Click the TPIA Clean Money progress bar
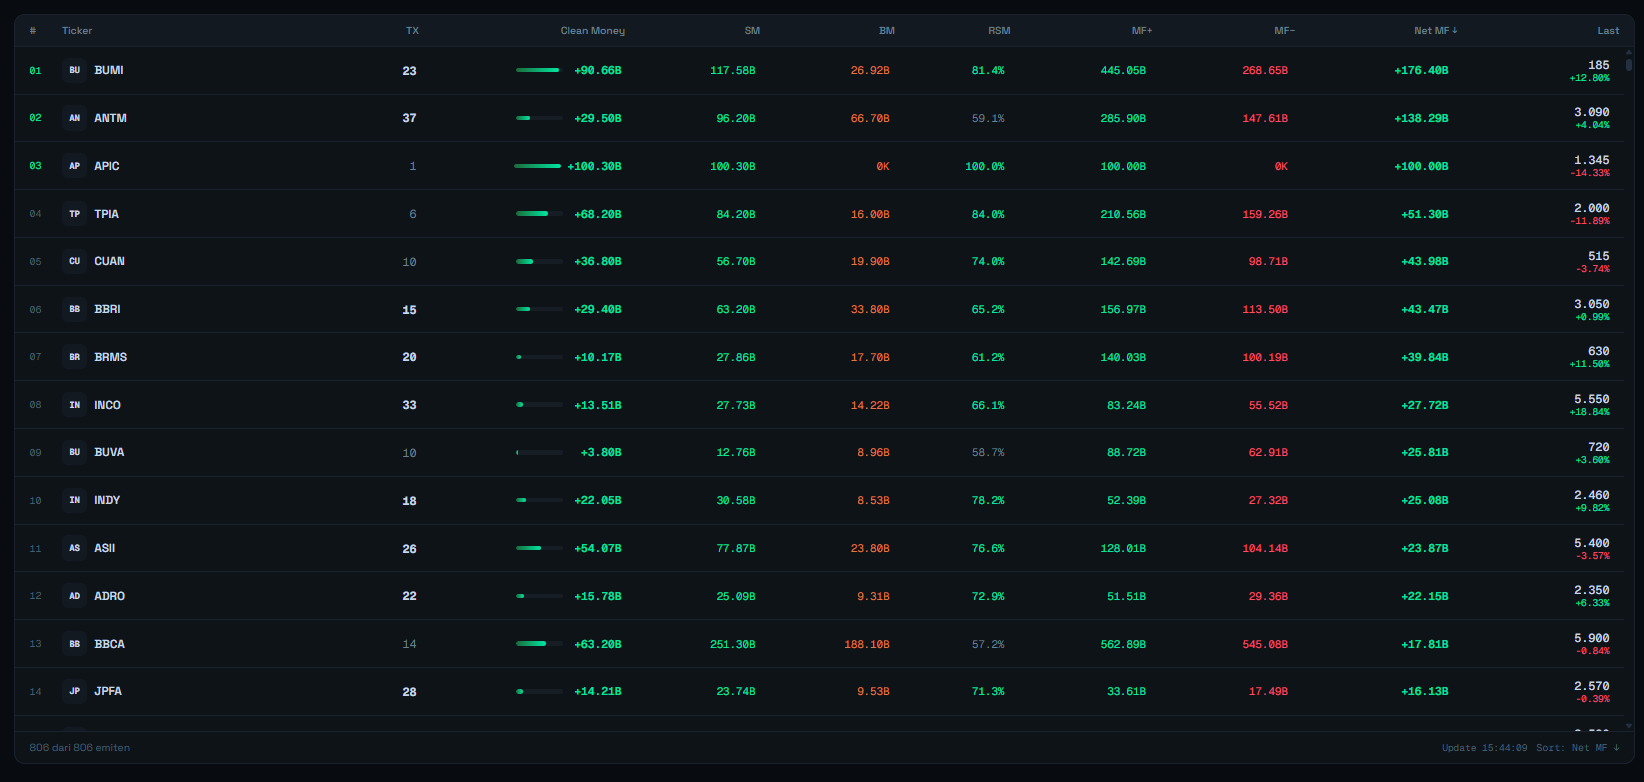Screen dimensions: 1644x782 539,214
